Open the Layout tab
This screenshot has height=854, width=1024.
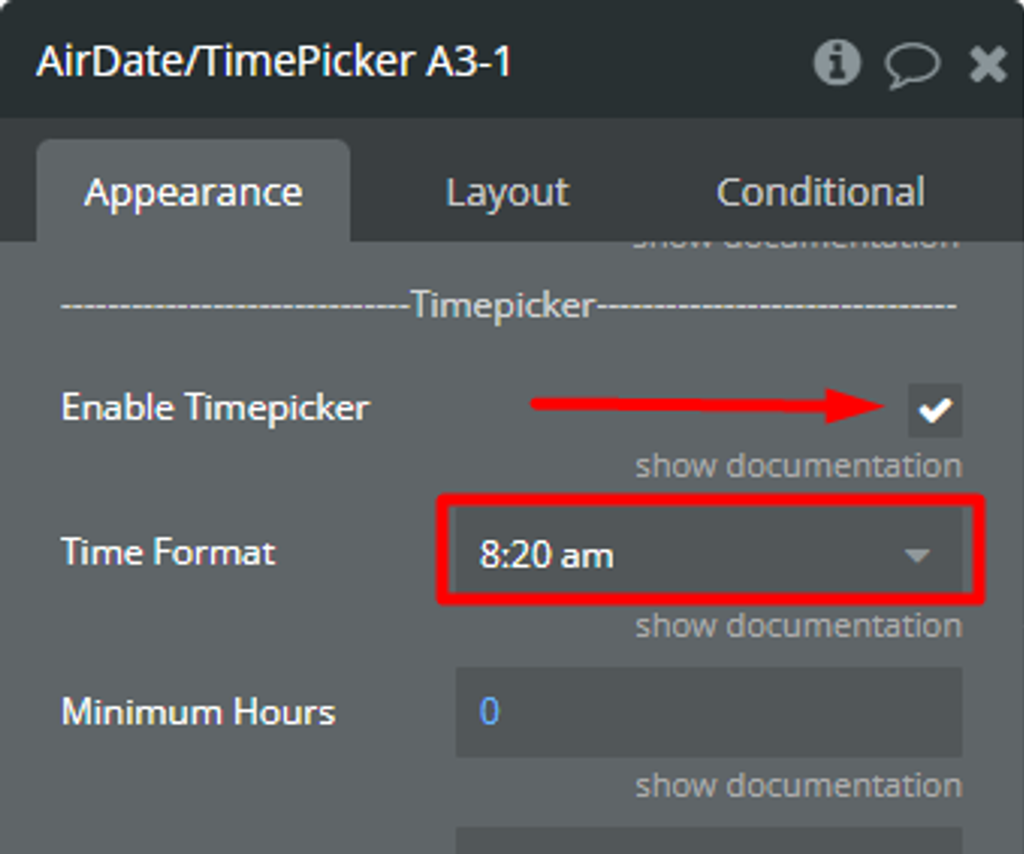pyautogui.click(x=507, y=192)
